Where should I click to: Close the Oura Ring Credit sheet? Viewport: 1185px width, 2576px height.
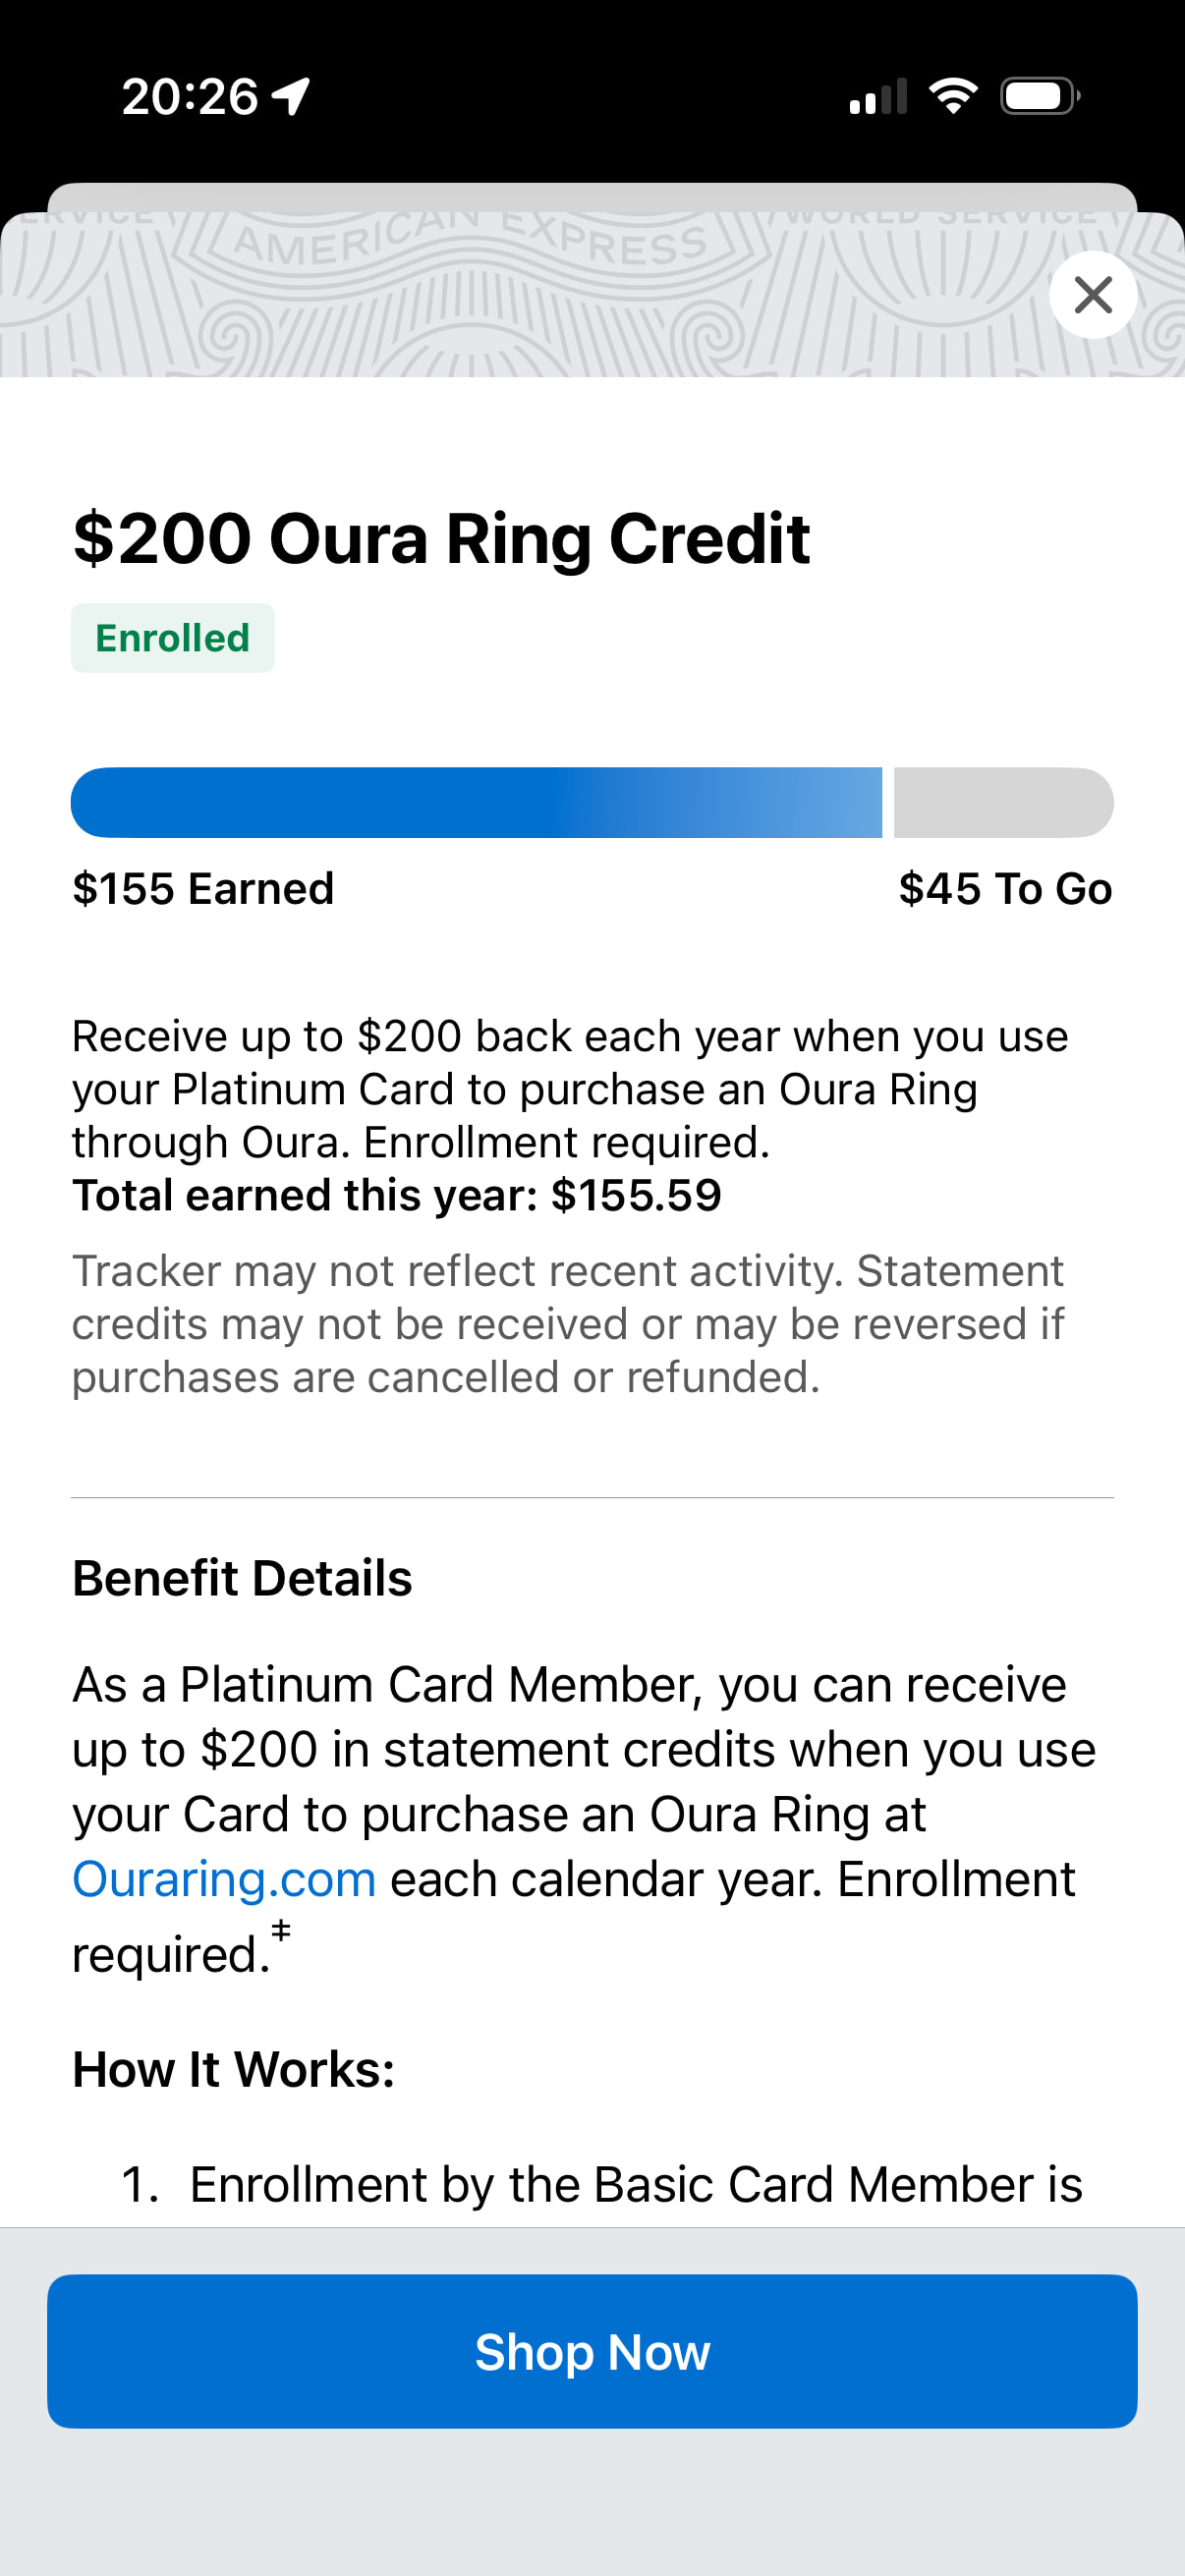pos(1092,295)
